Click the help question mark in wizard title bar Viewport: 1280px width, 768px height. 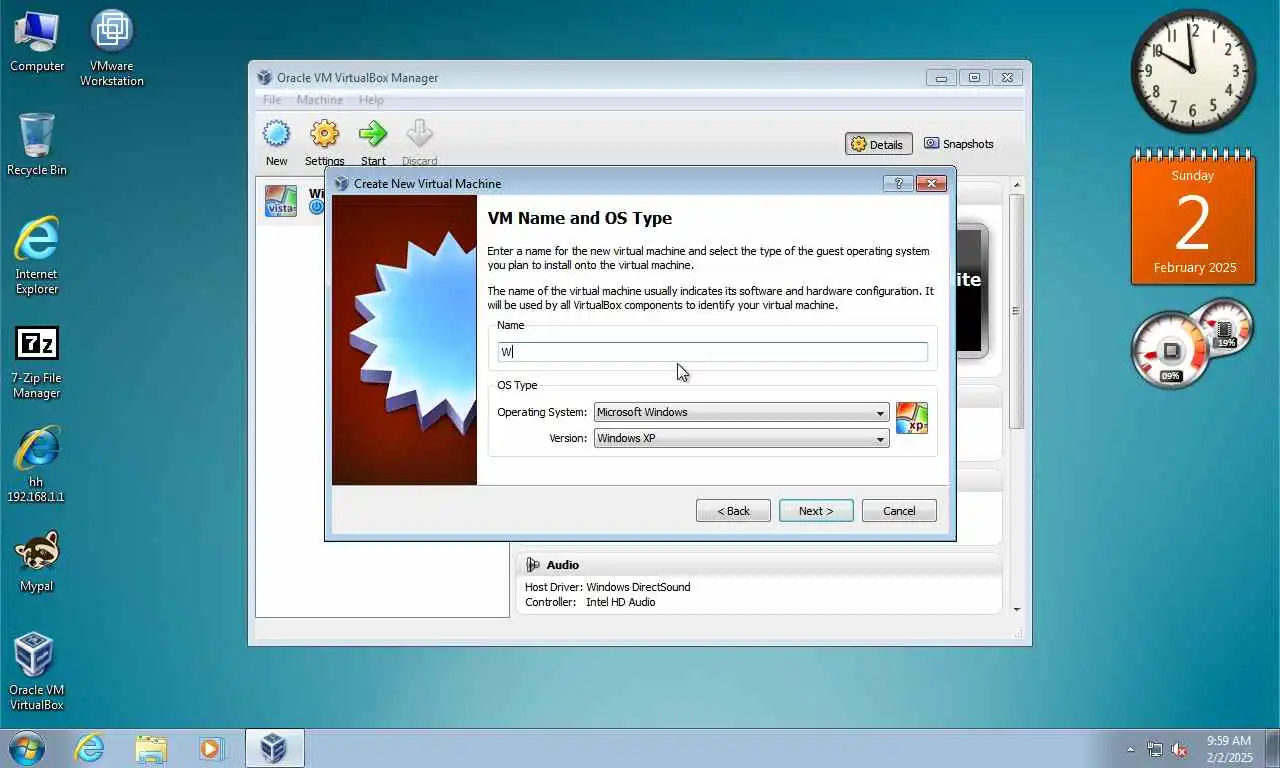coord(898,183)
